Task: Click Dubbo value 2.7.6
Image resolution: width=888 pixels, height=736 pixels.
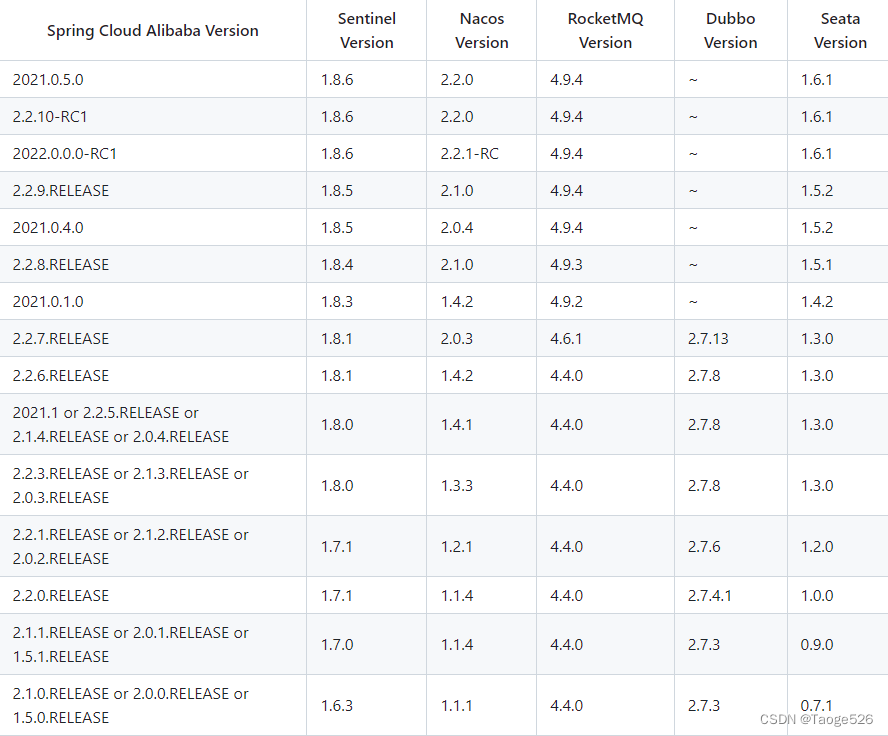Action: tap(704, 547)
